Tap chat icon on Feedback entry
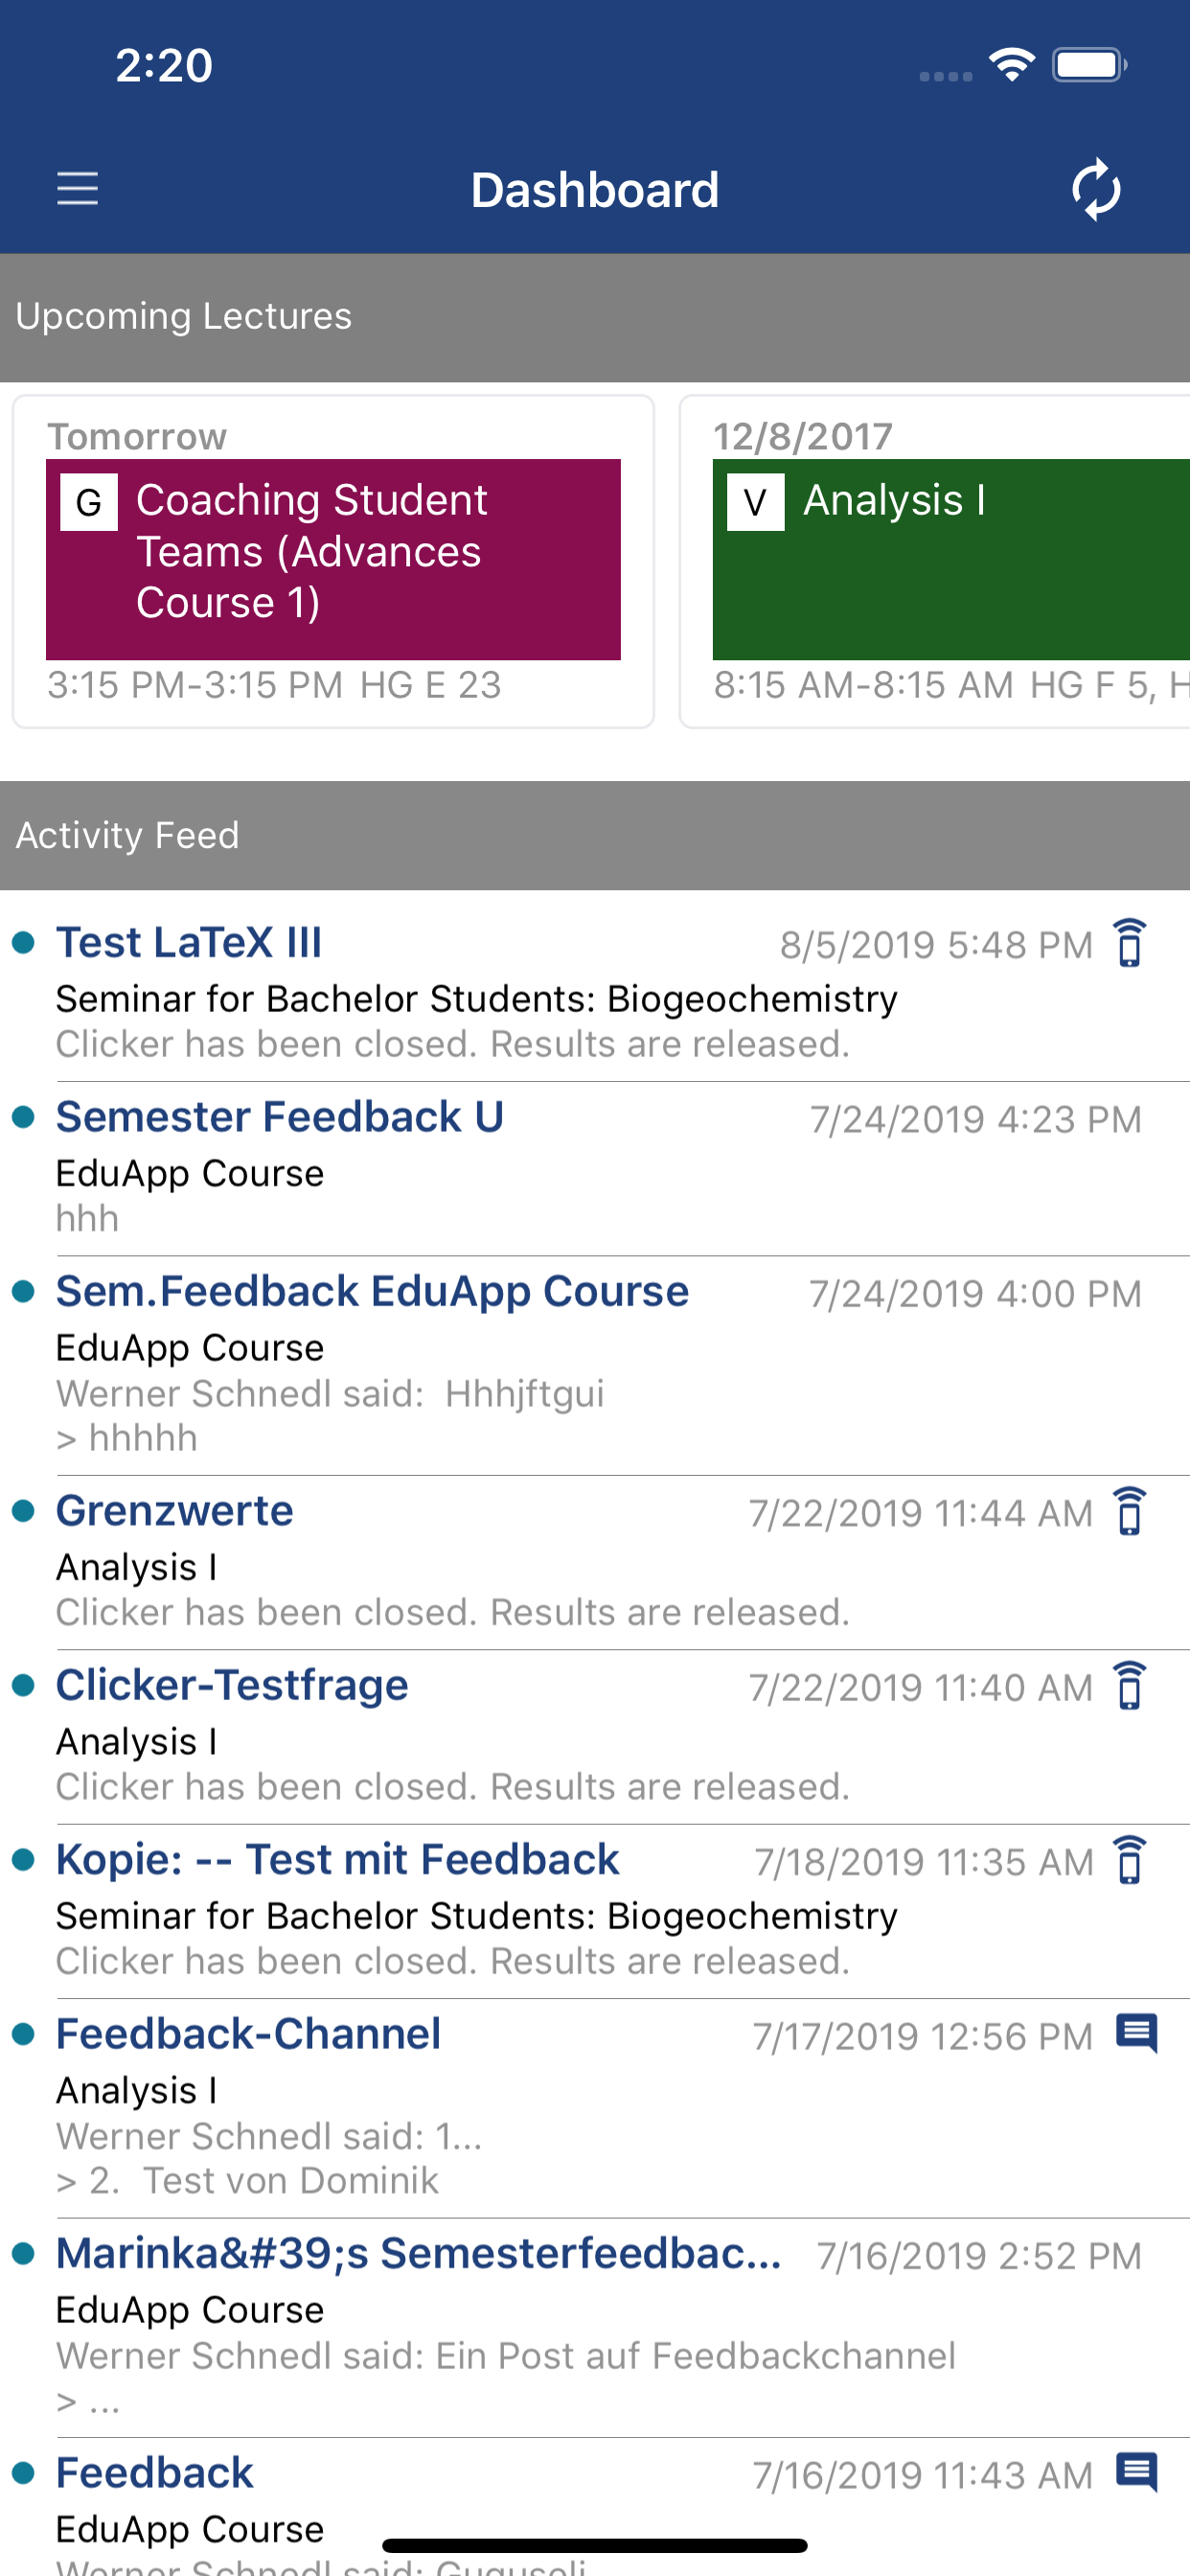The width and height of the screenshot is (1190, 2576). pyautogui.click(x=1136, y=2473)
